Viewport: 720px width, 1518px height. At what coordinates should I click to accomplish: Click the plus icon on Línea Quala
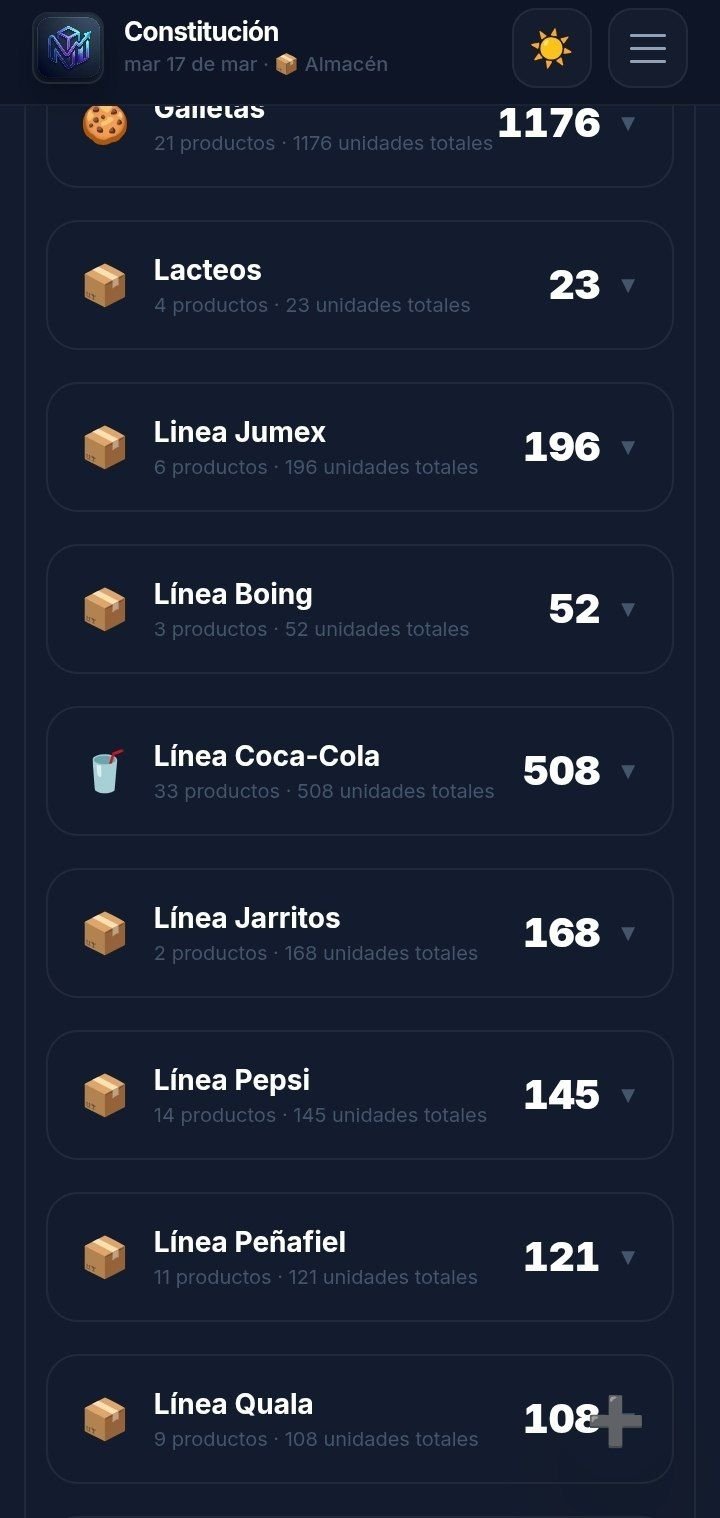[x=616, y=1420]
